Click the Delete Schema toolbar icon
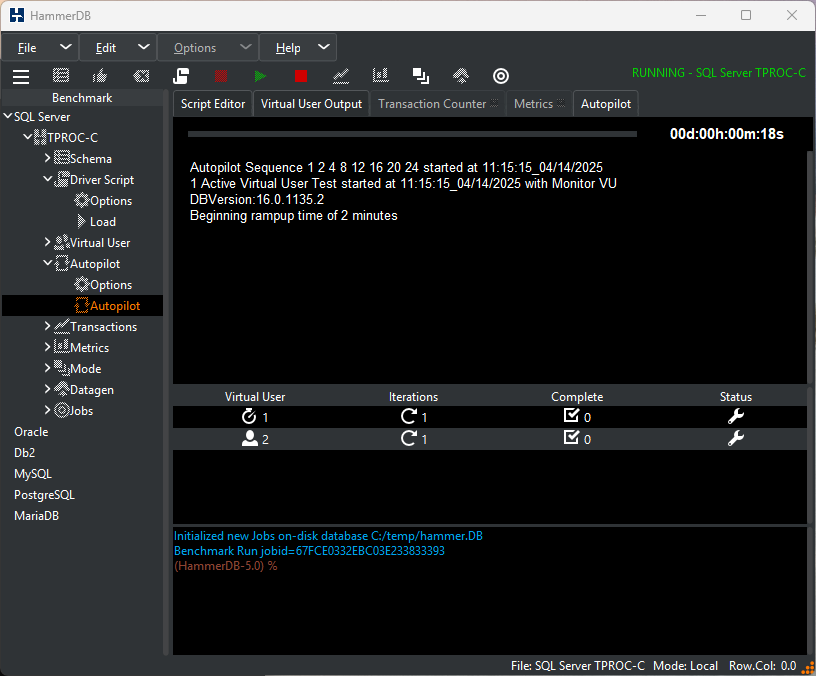Viewport: 816px width, 676px height. (x=141, y=76)
